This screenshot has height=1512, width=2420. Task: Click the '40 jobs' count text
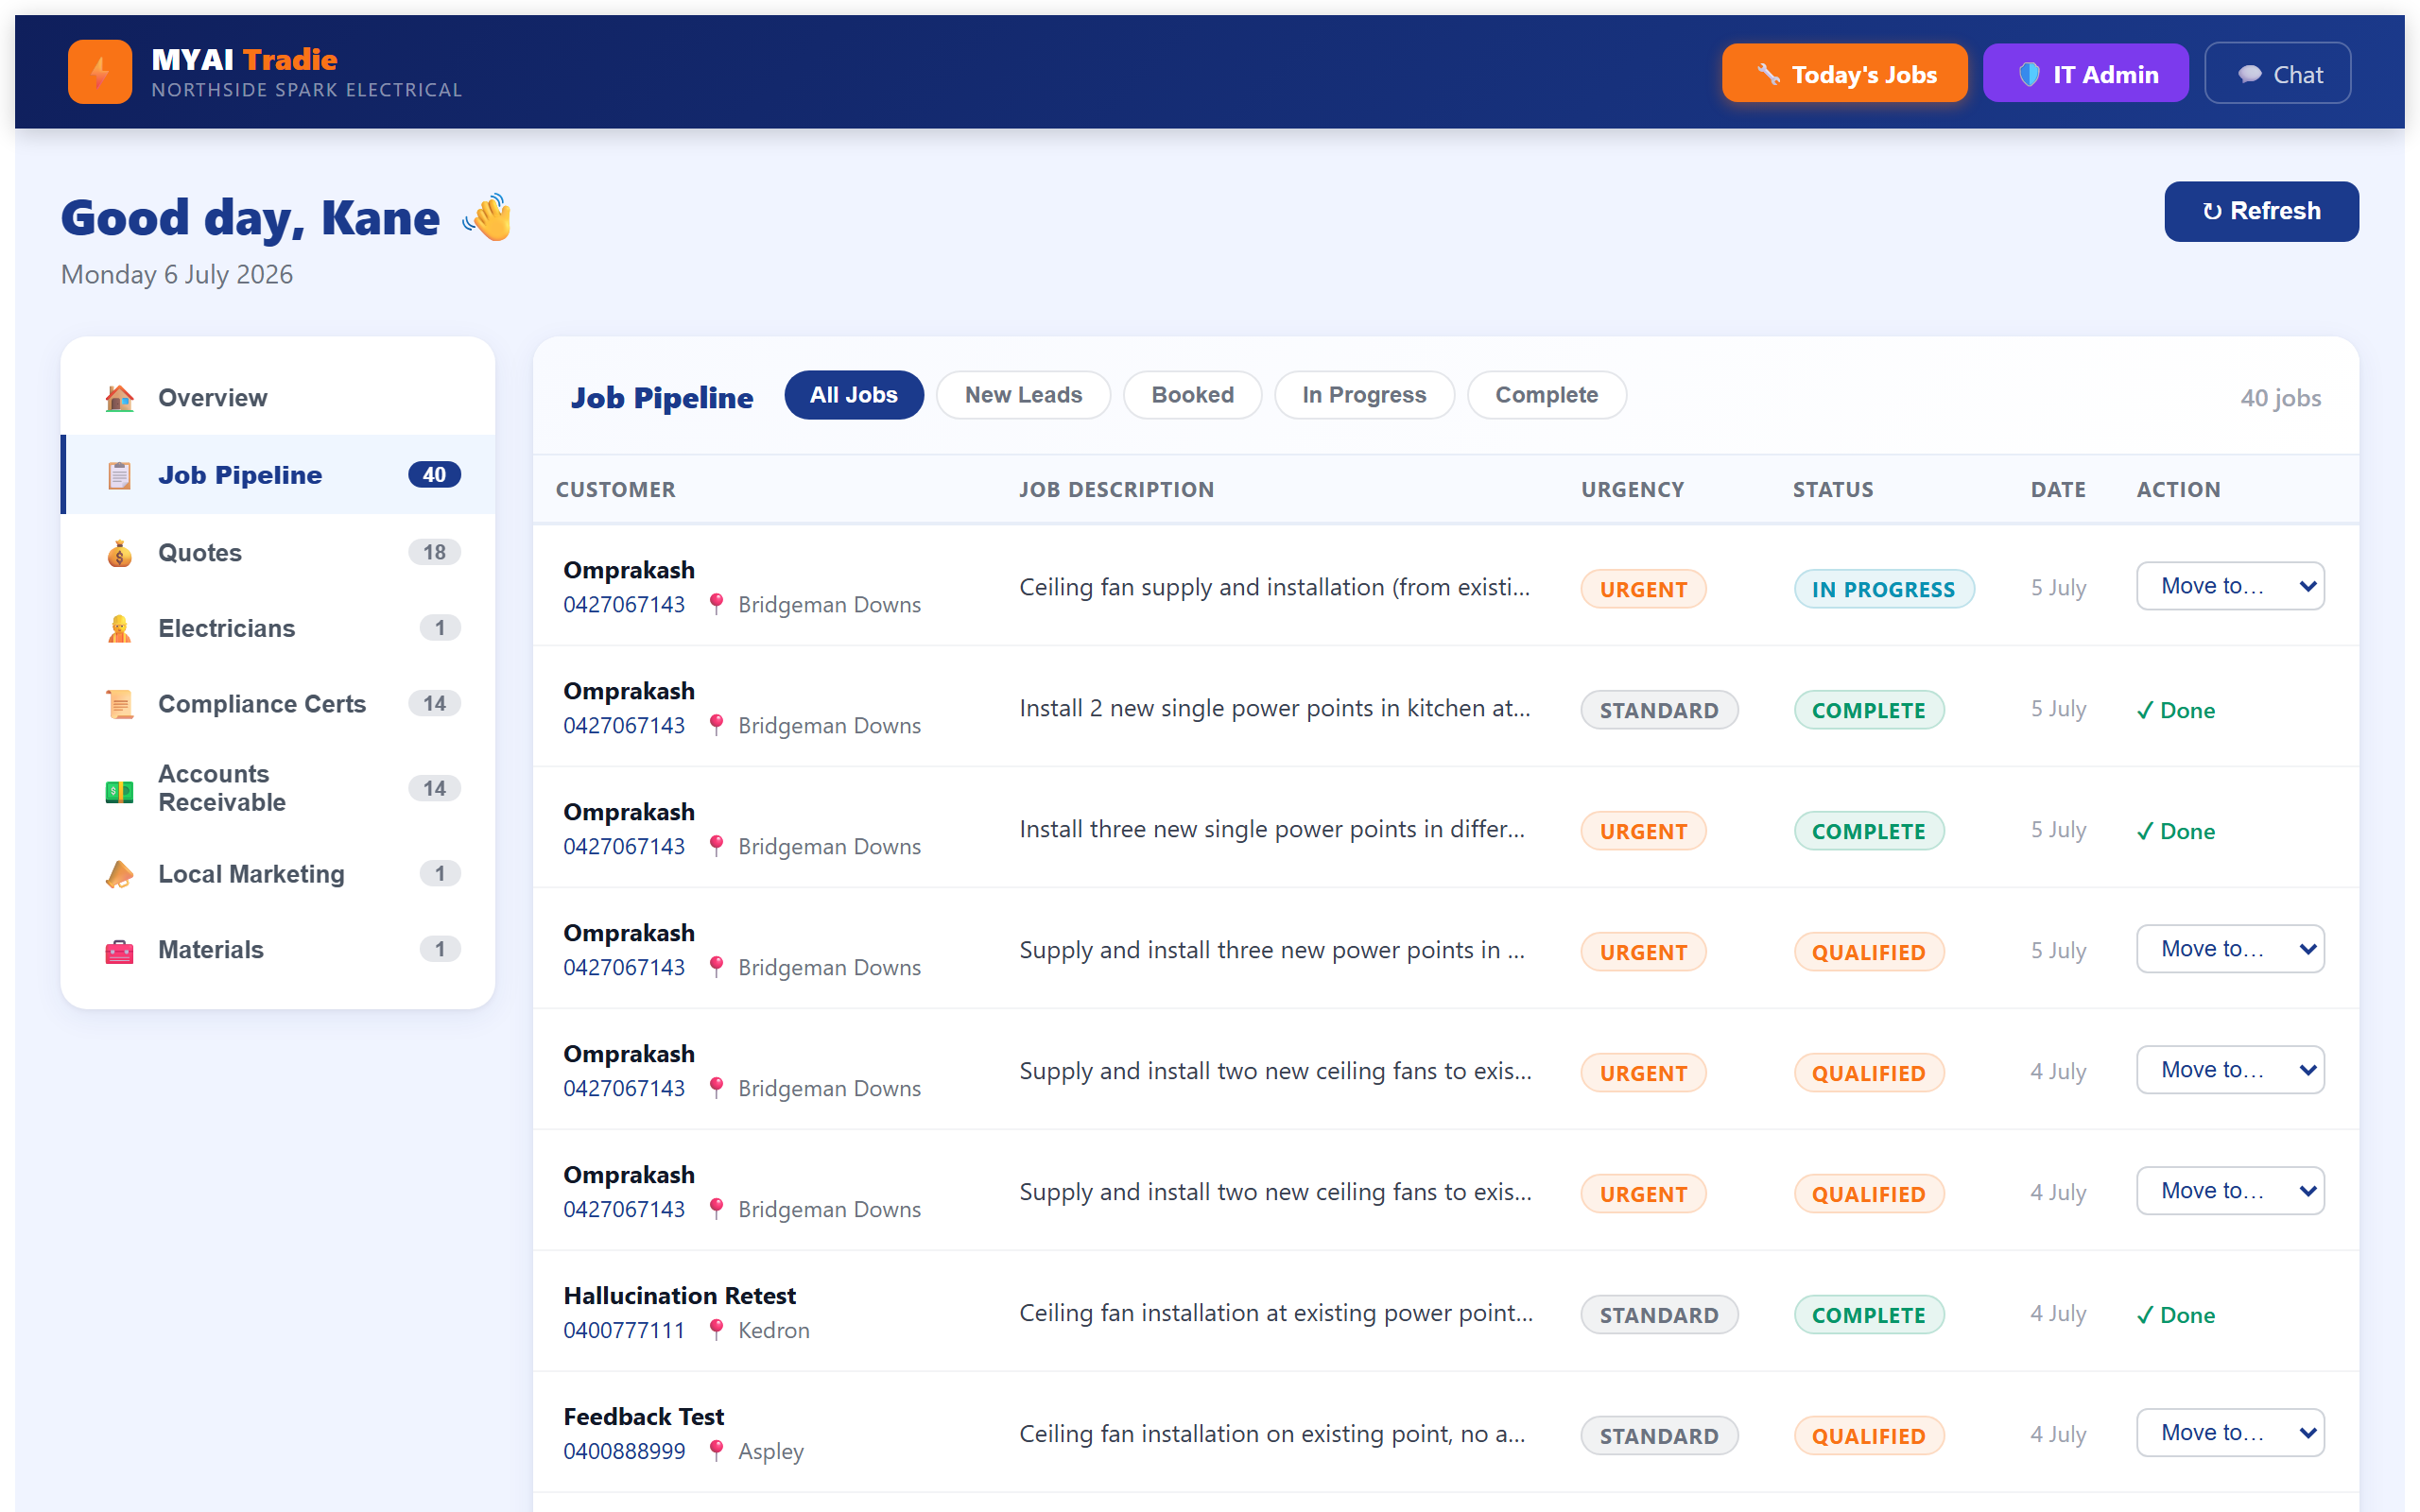(x=2280, y=398)
